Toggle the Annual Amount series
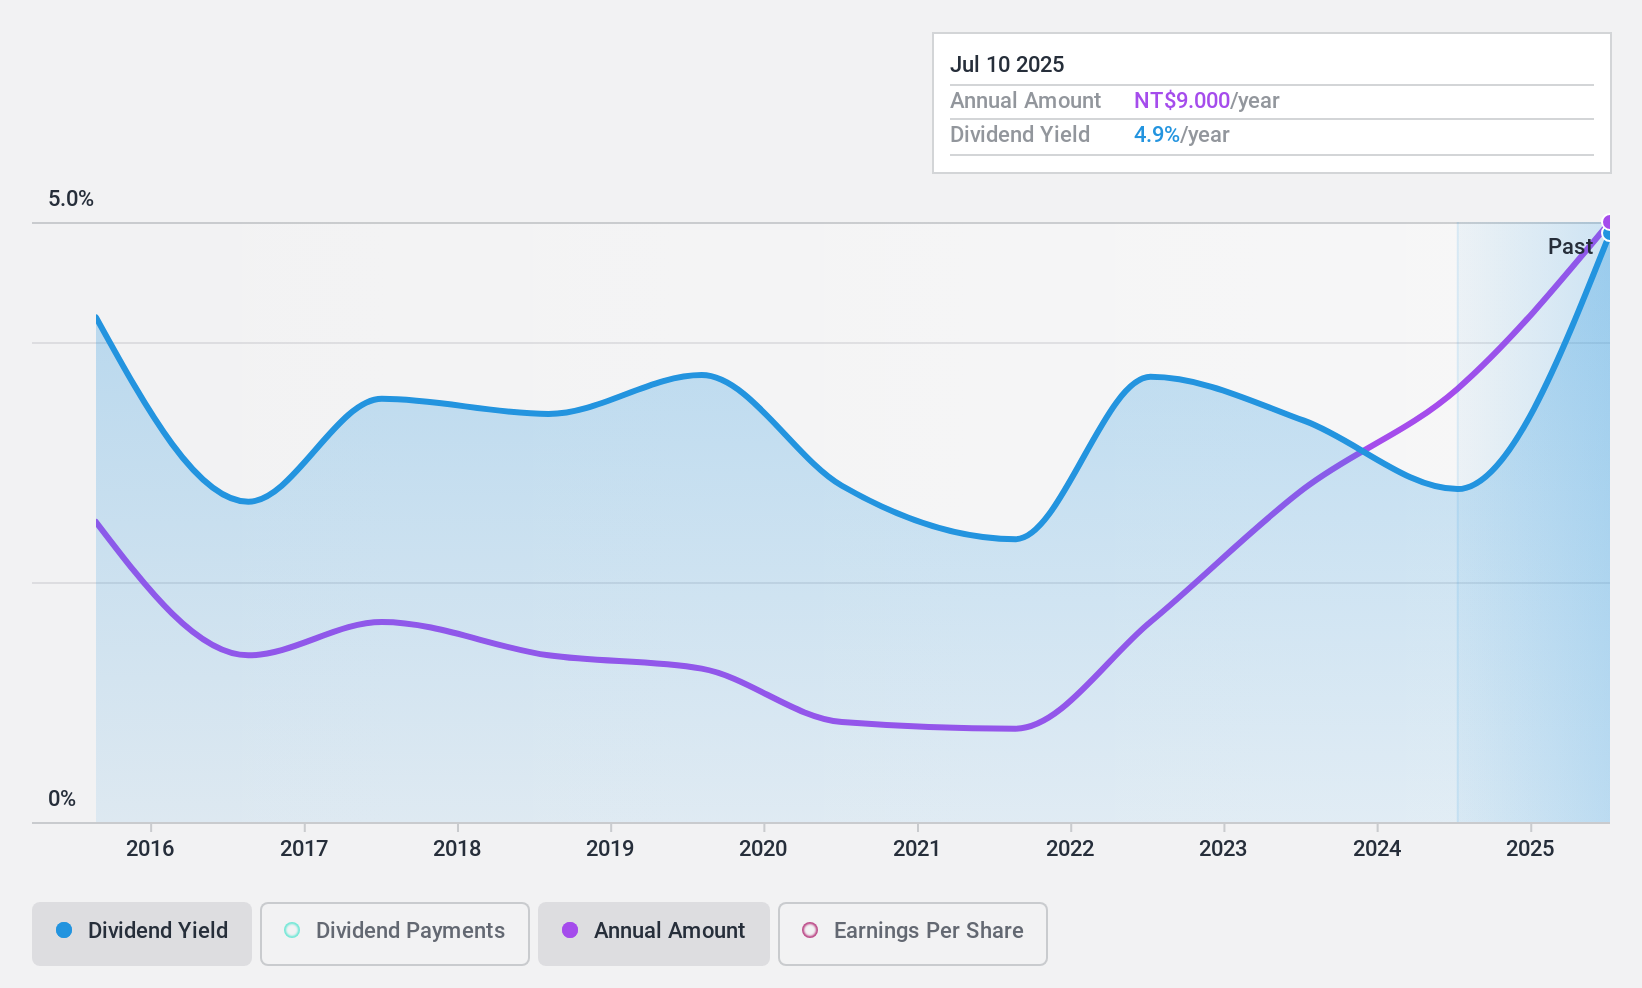Screen dimensions: 1642x988 point(654,934)
